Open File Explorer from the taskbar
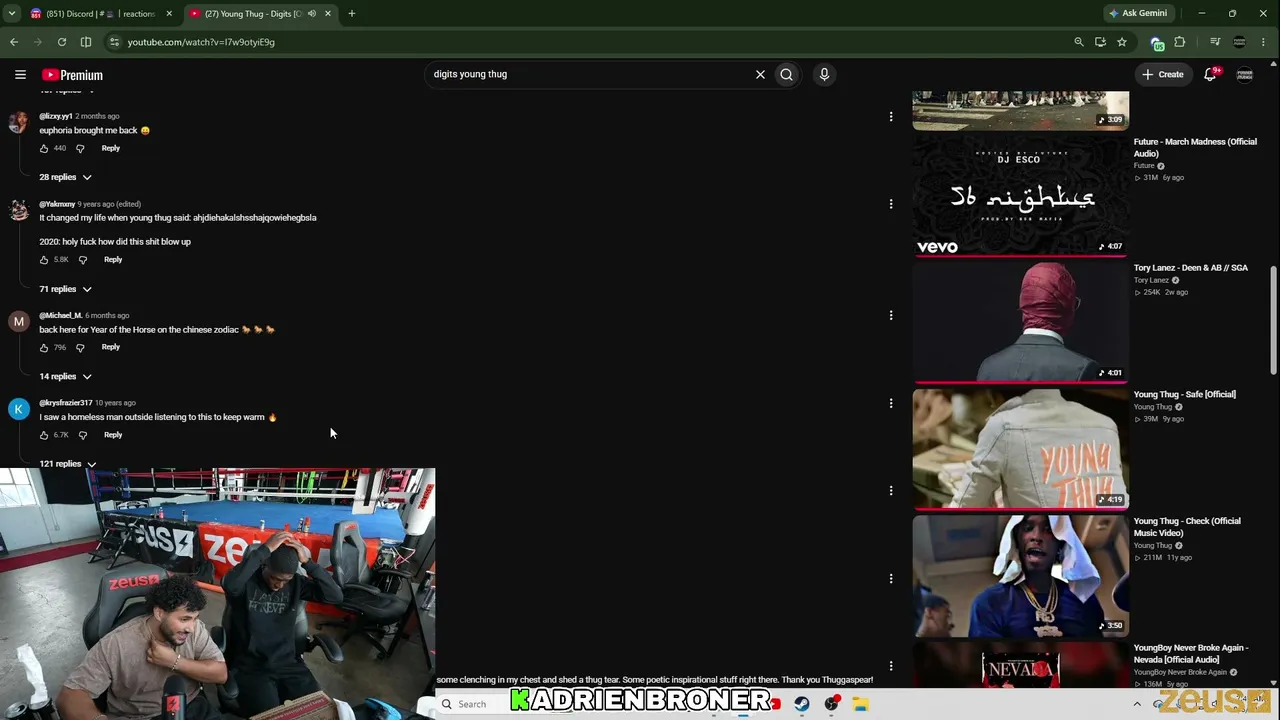 point(860,704)
